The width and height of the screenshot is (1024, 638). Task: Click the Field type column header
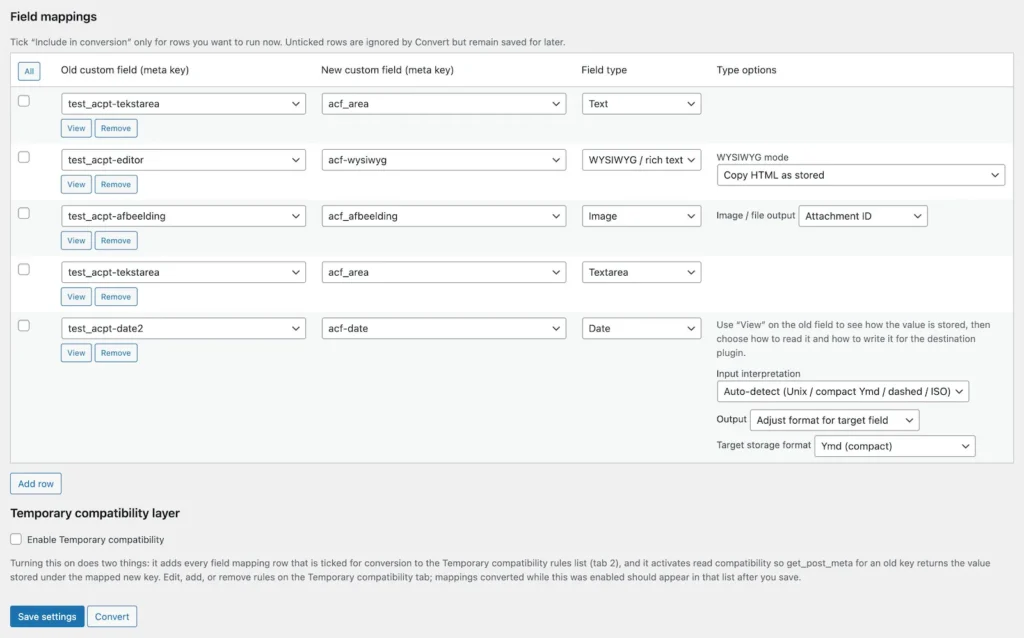[x=604, y=70]
